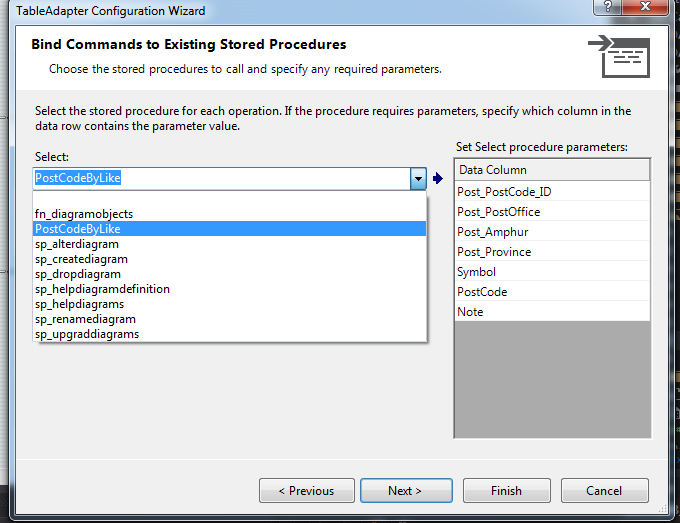Pick sp_alterdiagram stored procedure

(77, 244)
